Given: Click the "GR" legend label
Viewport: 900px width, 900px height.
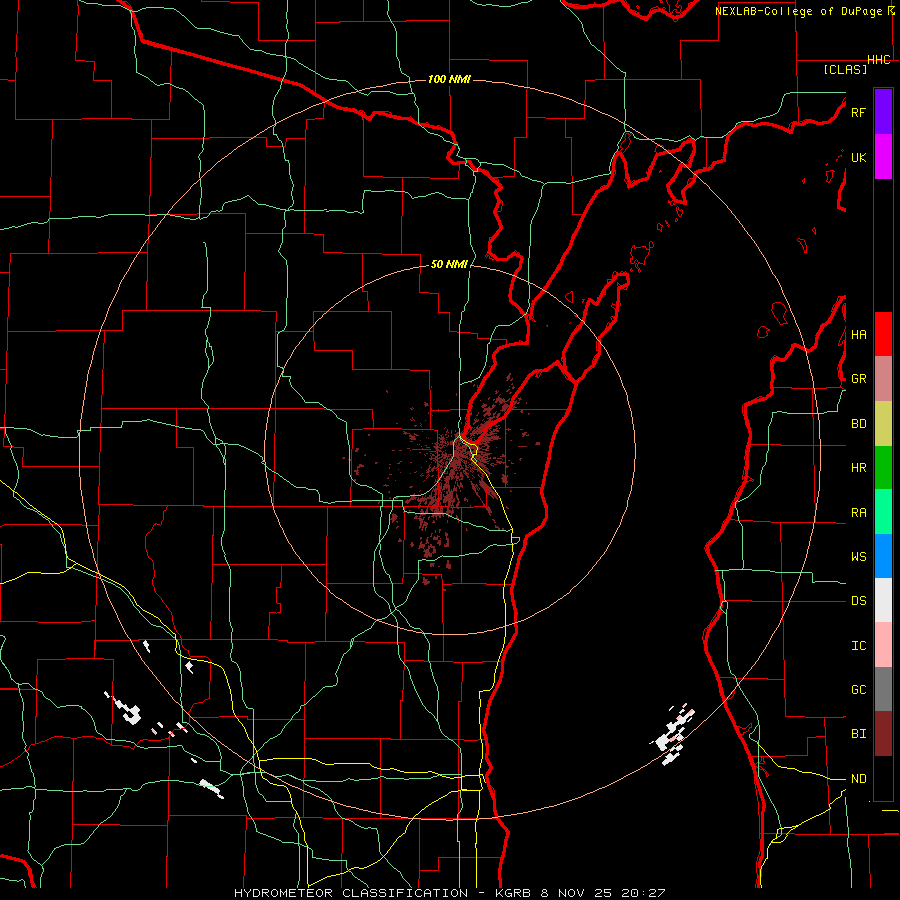Looking at the screenshot, I should pos(858,379).
